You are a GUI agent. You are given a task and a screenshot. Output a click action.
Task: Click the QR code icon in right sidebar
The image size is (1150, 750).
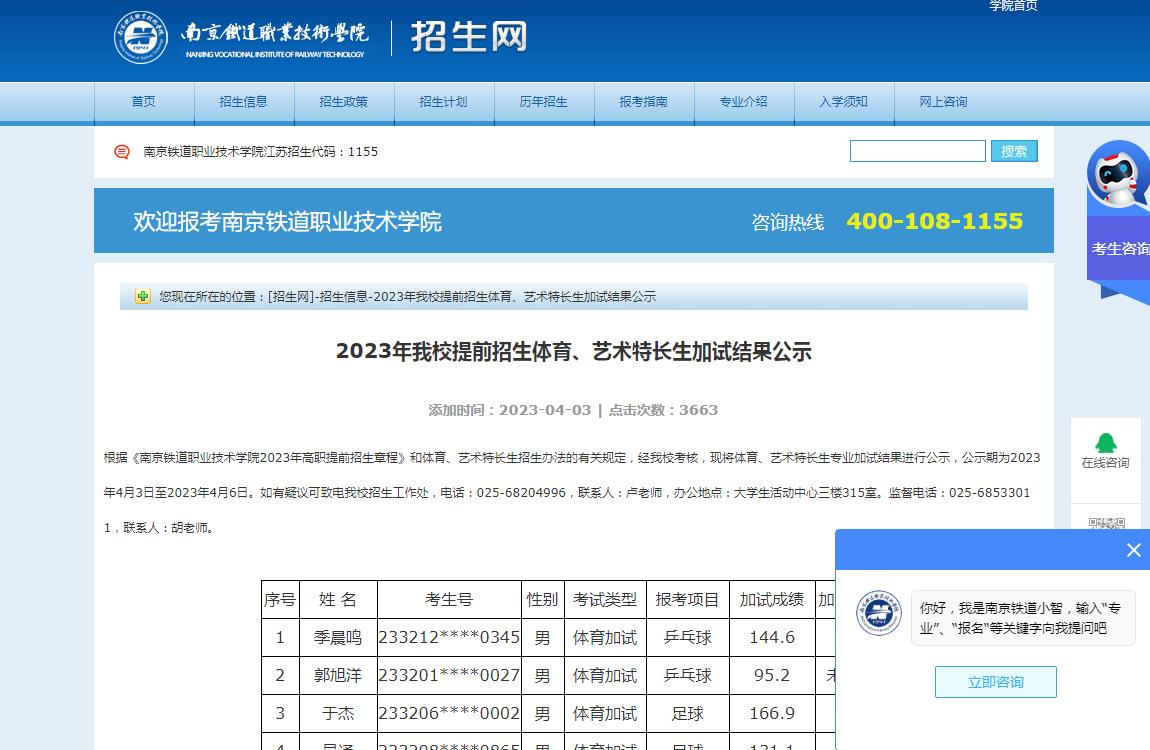(1107, 523)
